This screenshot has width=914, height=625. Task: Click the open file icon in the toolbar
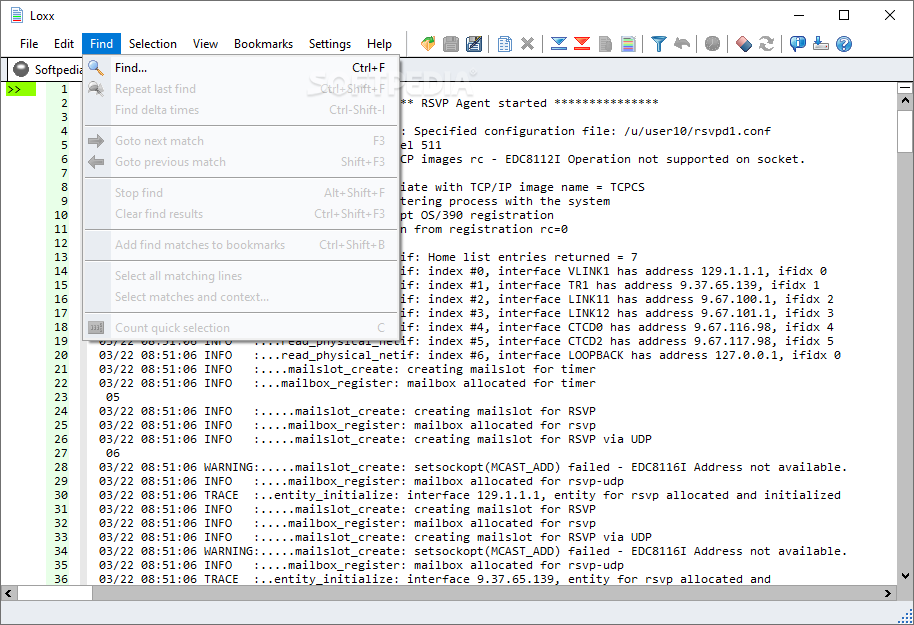(428, 44)
